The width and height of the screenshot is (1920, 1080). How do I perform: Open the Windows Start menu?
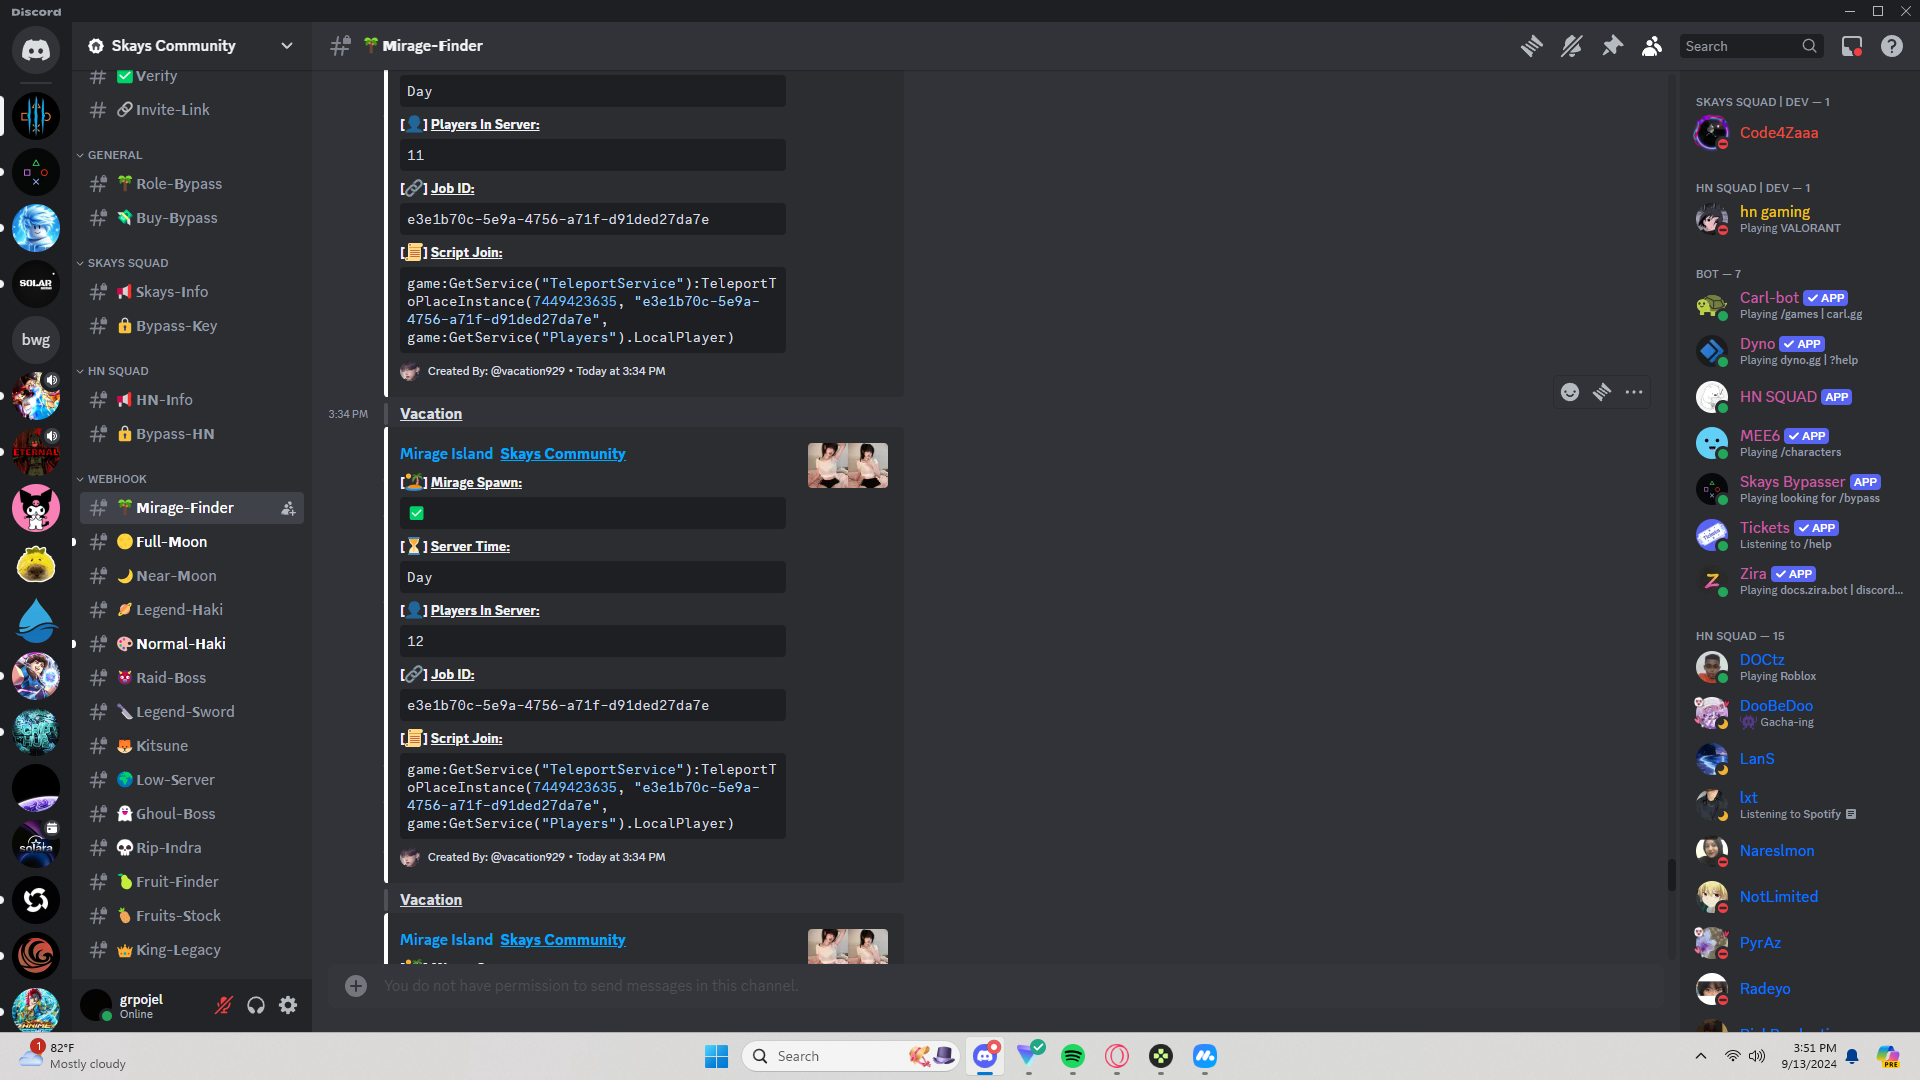tap(716, 1056)
